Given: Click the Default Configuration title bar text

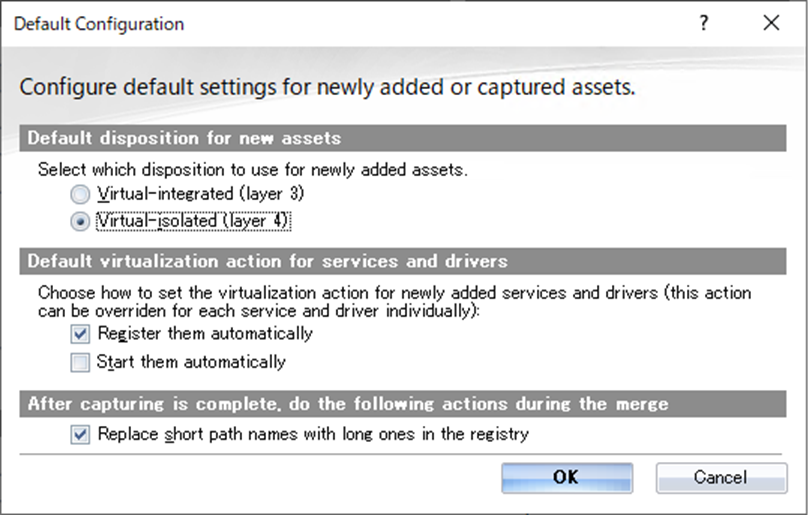Looking at the screenshot, I should [x=99, y=23].
